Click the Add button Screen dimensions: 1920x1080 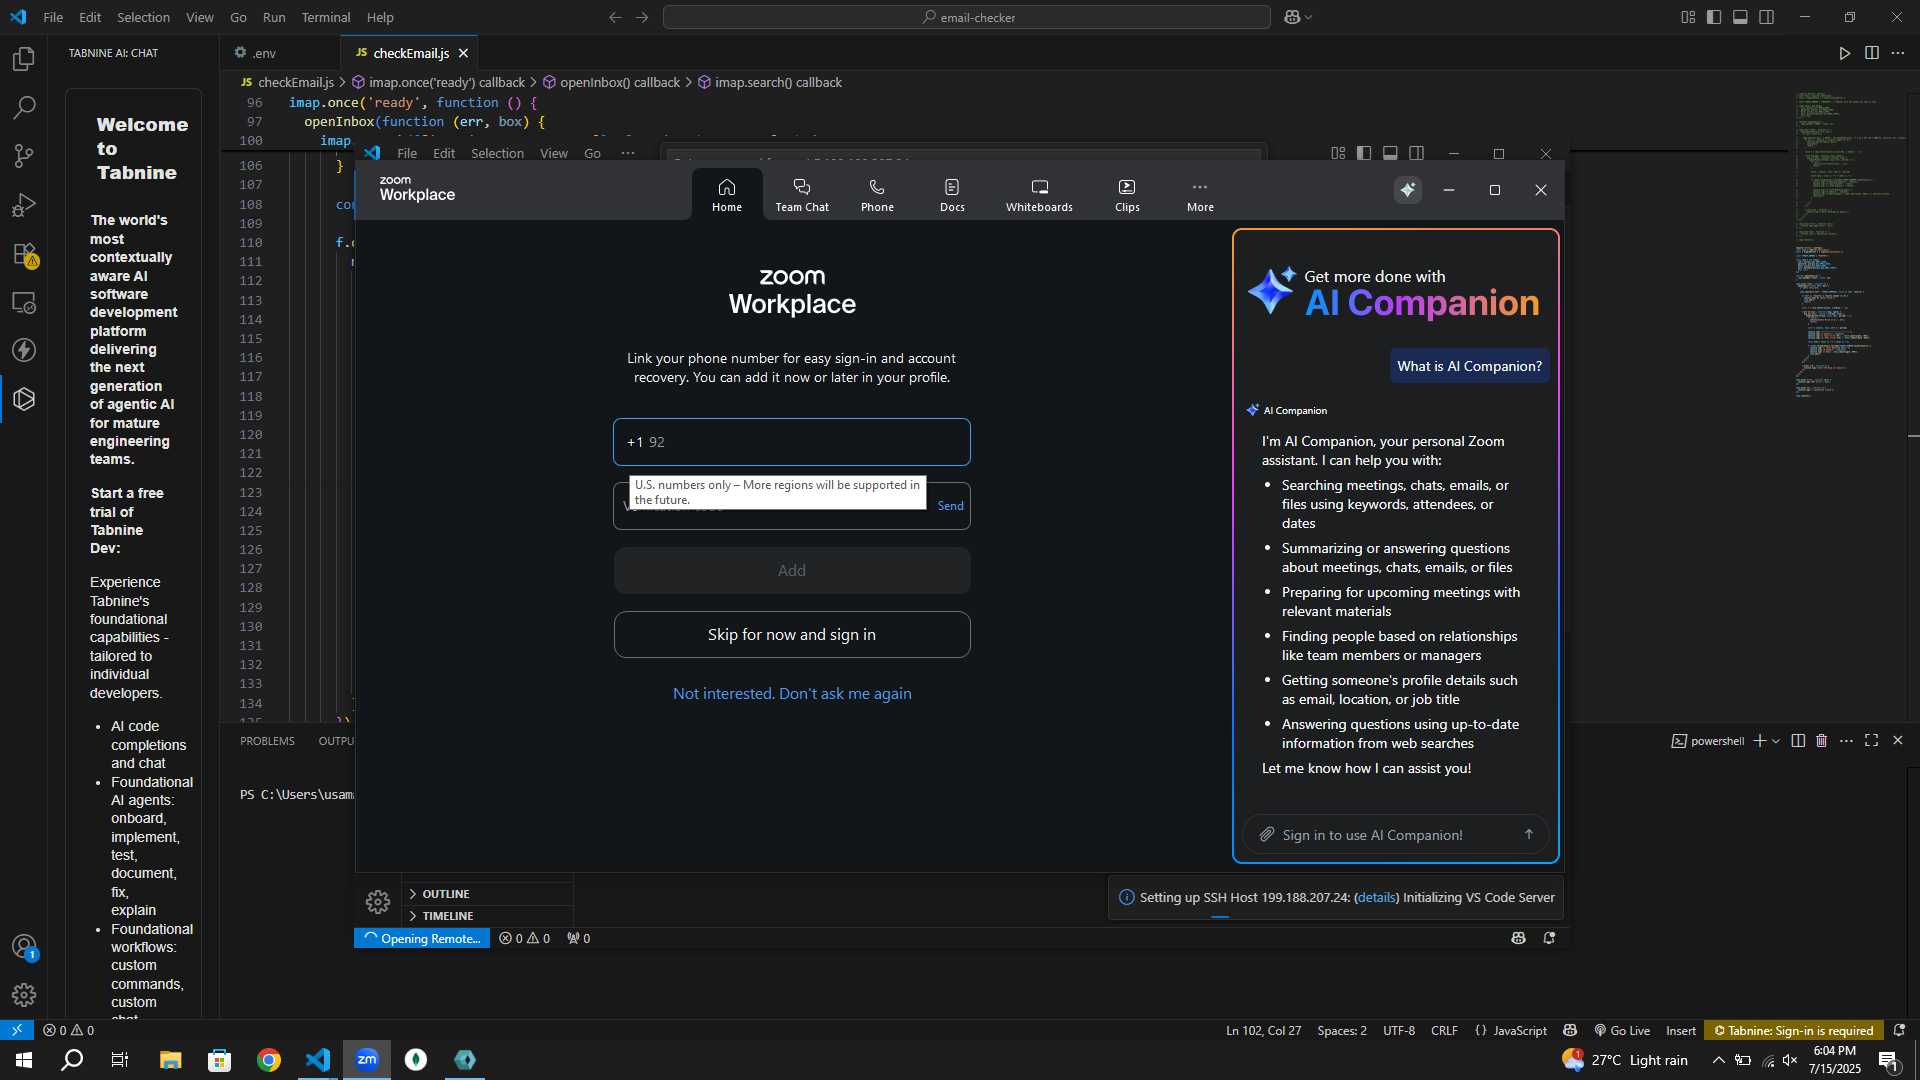click(x=791, y=570)
